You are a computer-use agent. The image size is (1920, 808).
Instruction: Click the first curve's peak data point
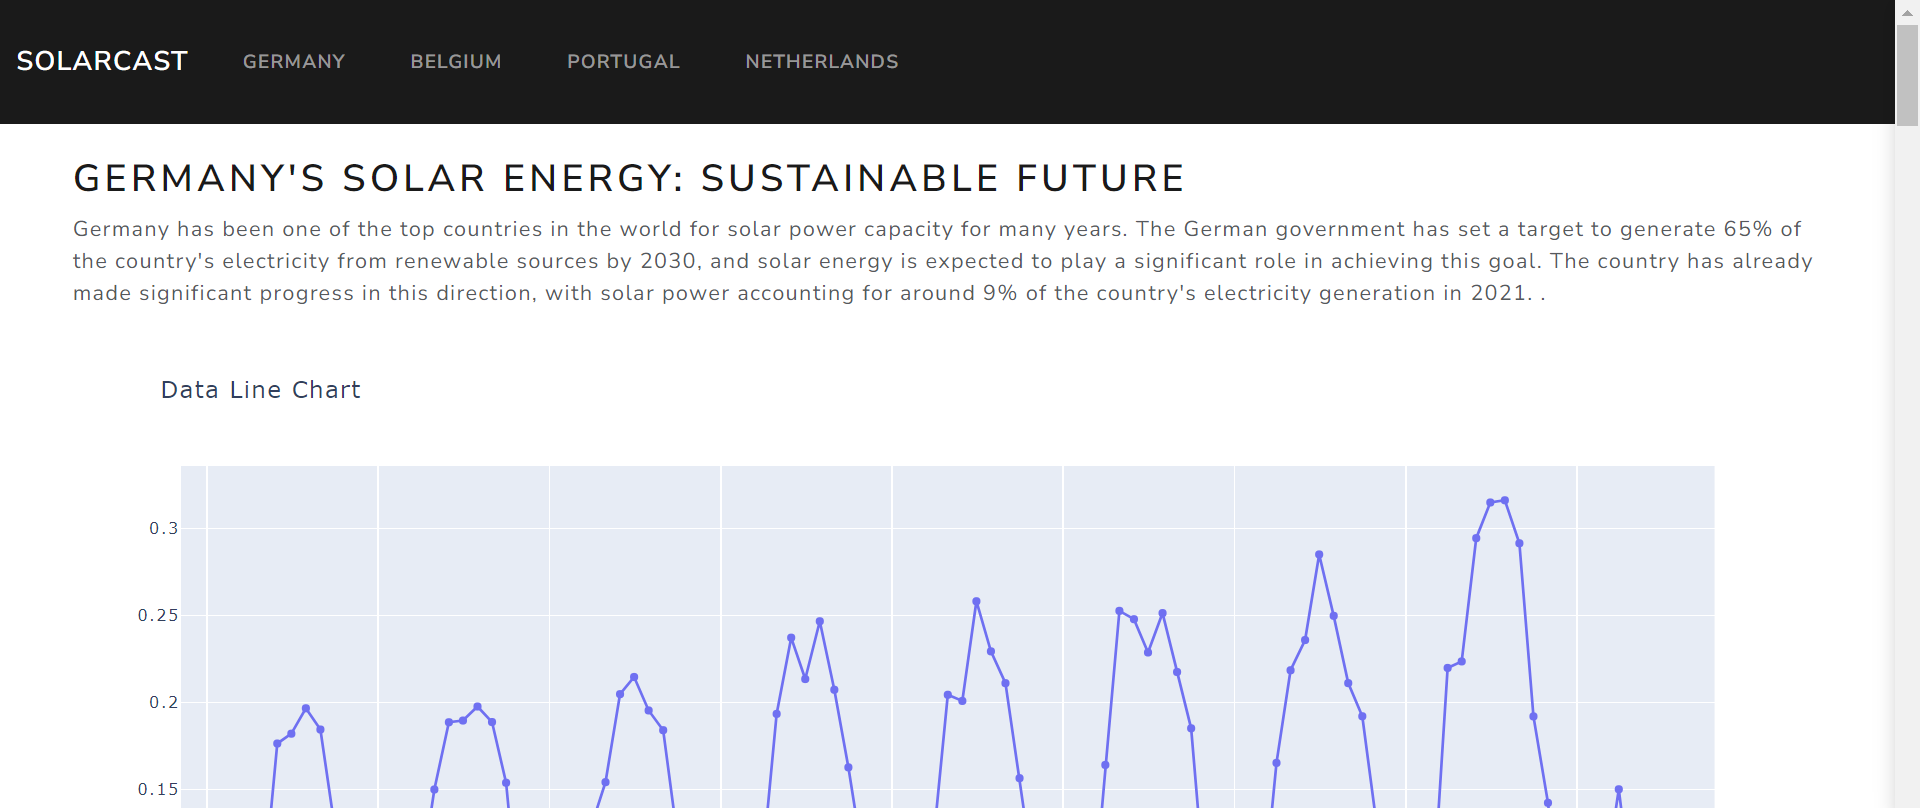click(x=306, y=709)
